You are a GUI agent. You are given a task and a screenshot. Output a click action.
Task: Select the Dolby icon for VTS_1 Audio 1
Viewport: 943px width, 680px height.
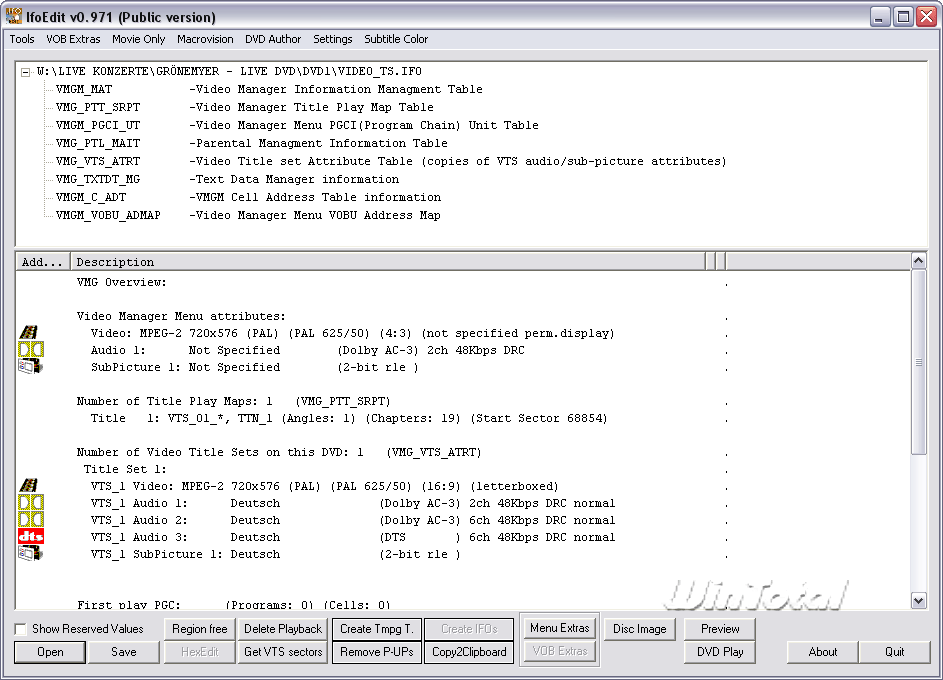click(30, 503)
